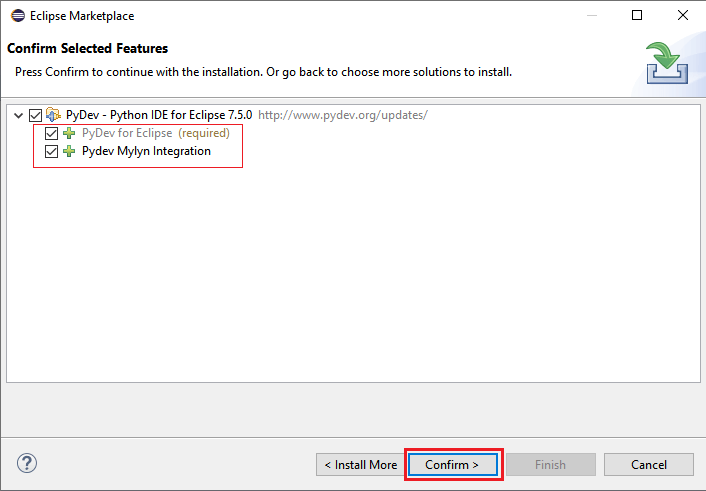Click plus icon beside PyDev for Eclipse
Viewport: 706px width, 491px height.
(69, 133)
